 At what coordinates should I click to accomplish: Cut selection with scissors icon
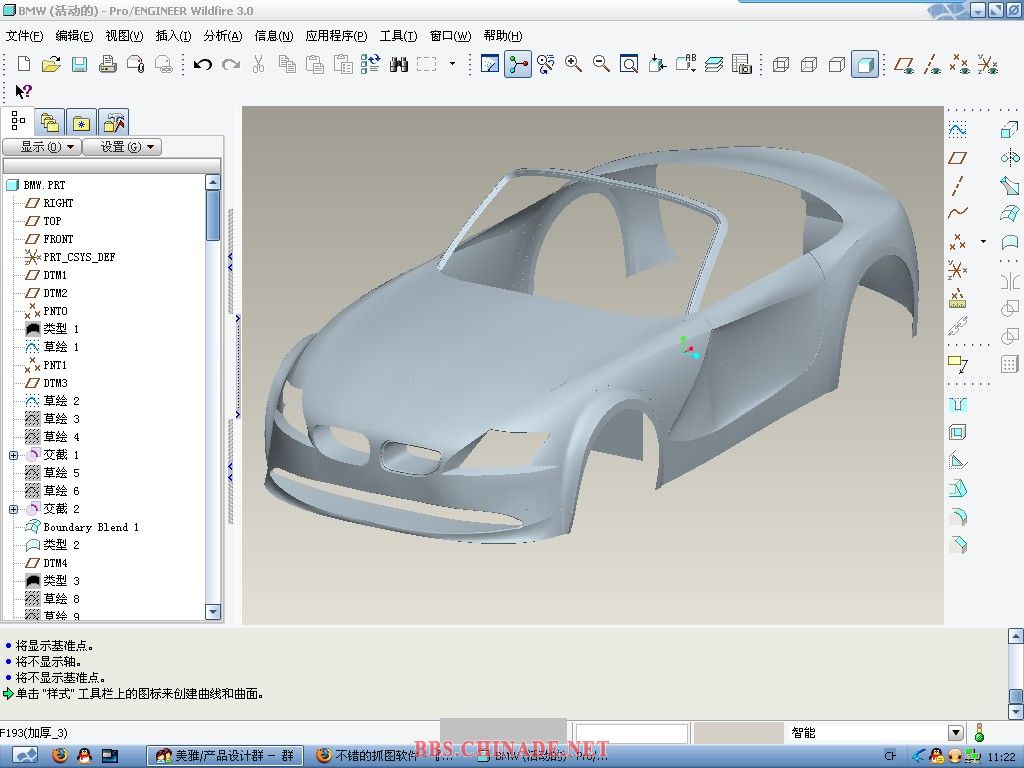tap(259, 64)
